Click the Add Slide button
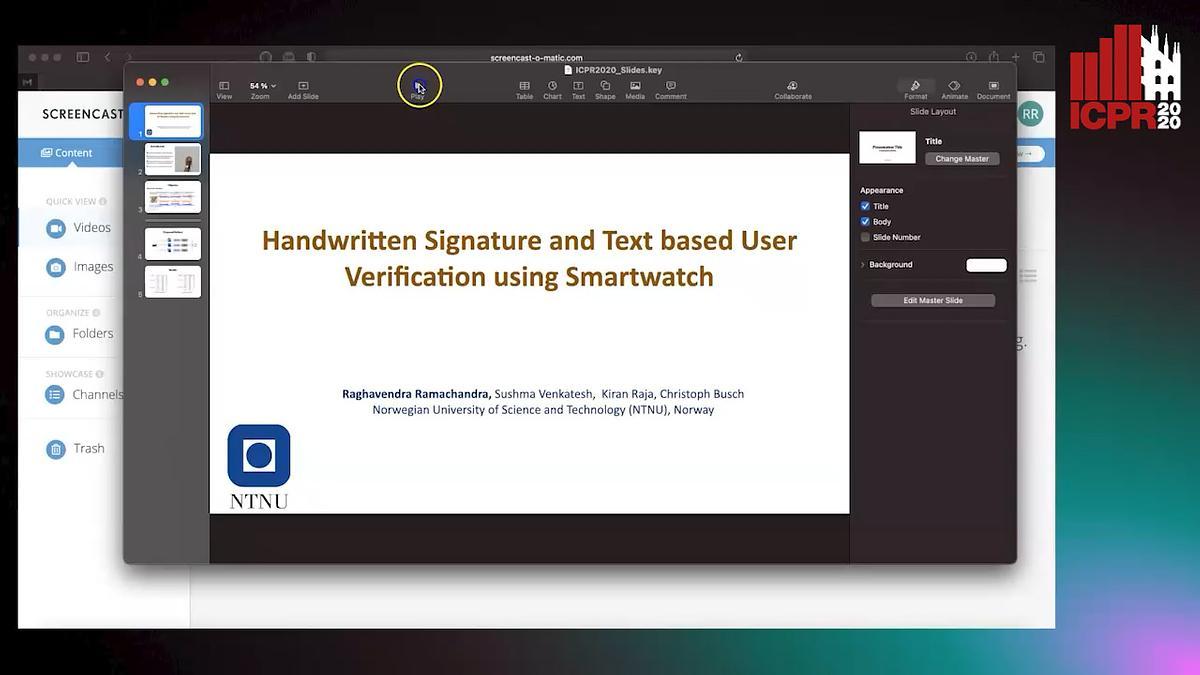Viewport: 1200px width, 675px height. pos(303,87)
